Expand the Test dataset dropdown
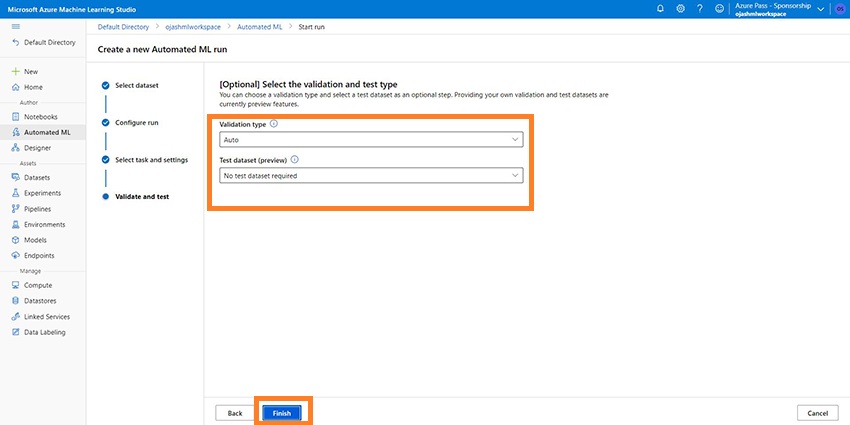The image size is (850, 425). pyautogui.click(x=370, y=175)
